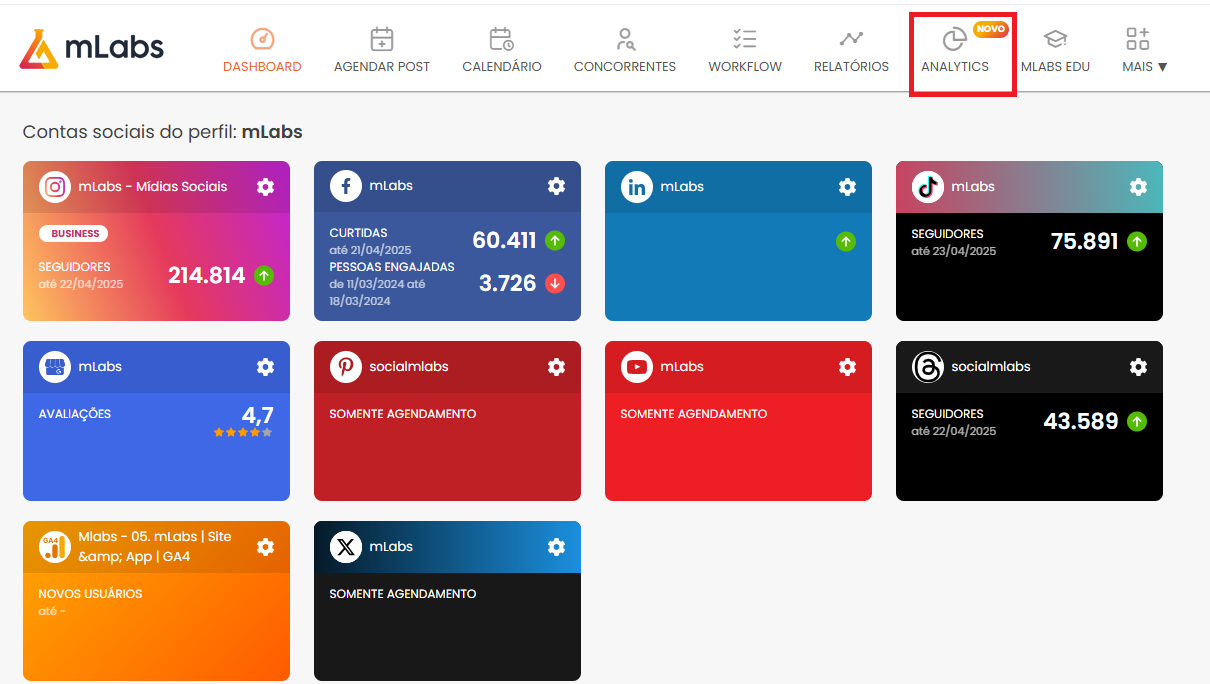The image size is (1210, 684).
Task: Open mLabs EDU link
Action: point(1055,51)
